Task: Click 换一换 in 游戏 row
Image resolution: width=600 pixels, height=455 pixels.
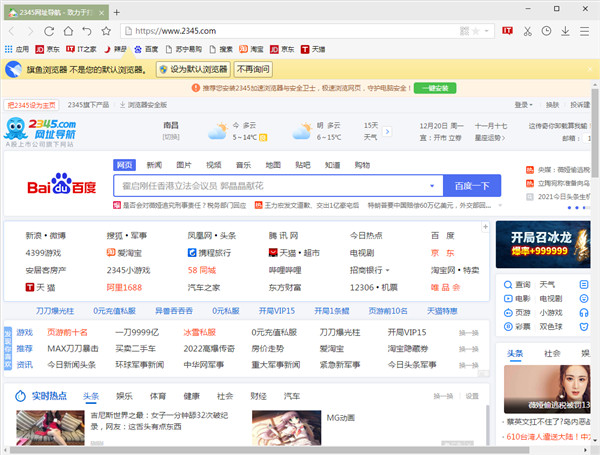Action: pos(468,333)
